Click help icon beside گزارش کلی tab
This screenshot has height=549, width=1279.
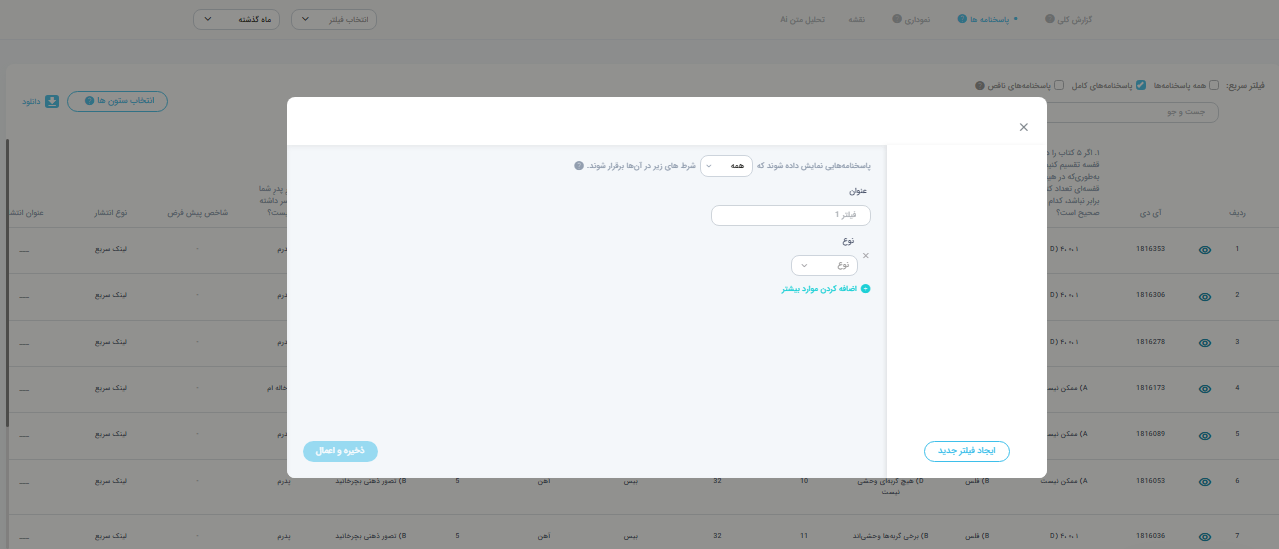pos(1049,19)
